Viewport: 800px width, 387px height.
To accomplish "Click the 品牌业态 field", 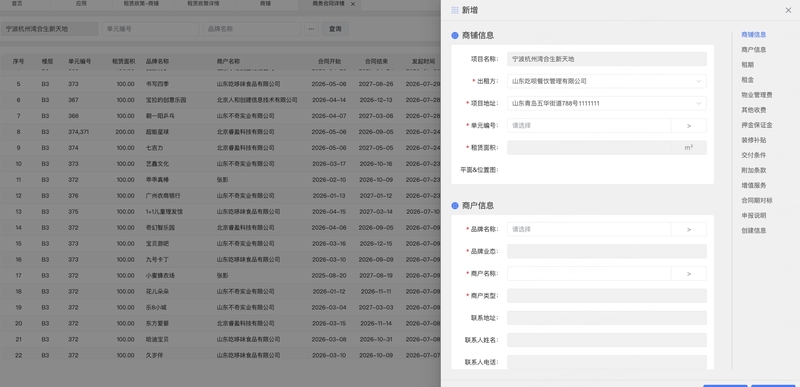I will [607, 251].
